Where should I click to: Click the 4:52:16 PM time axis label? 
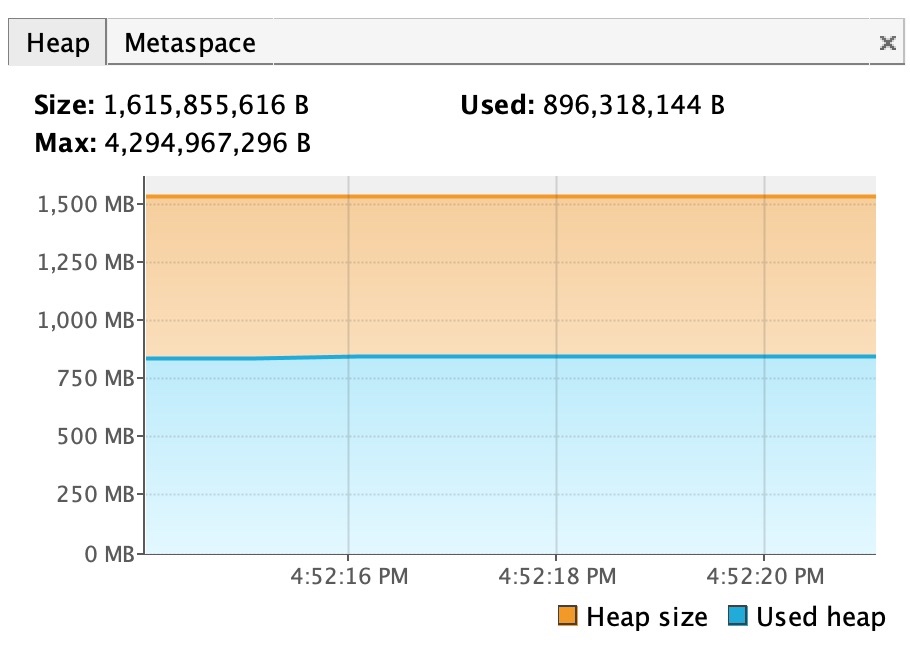click(349, 576)
